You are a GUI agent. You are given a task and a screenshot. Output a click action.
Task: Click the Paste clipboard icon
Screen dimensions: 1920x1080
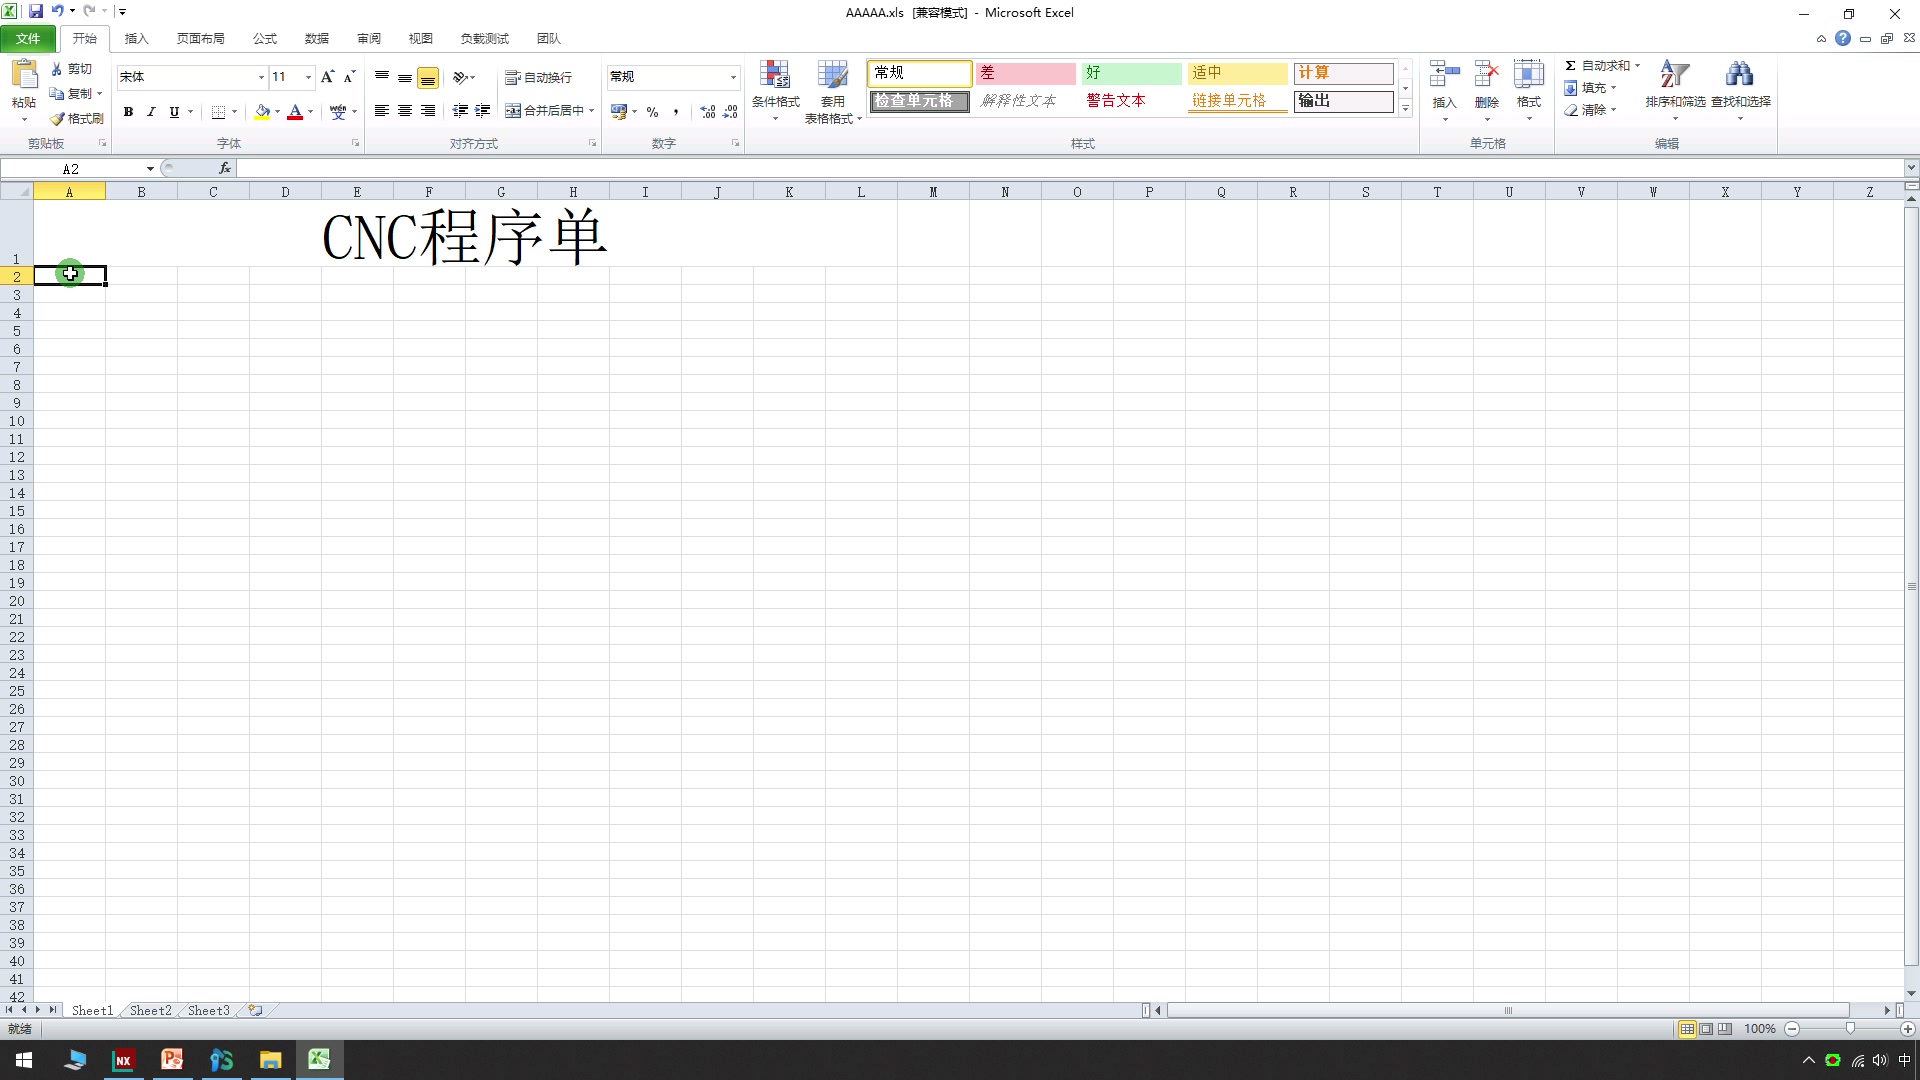[x=24, y=75]
